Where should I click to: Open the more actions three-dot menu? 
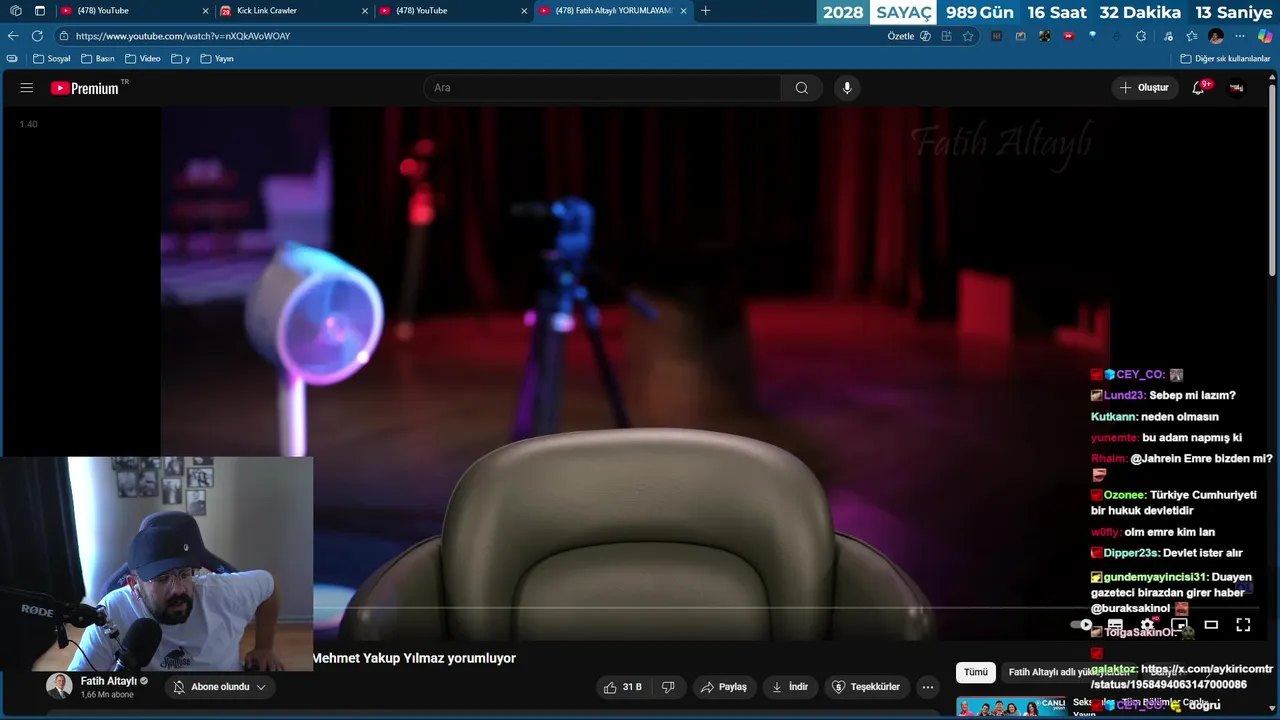pos(928,687)
